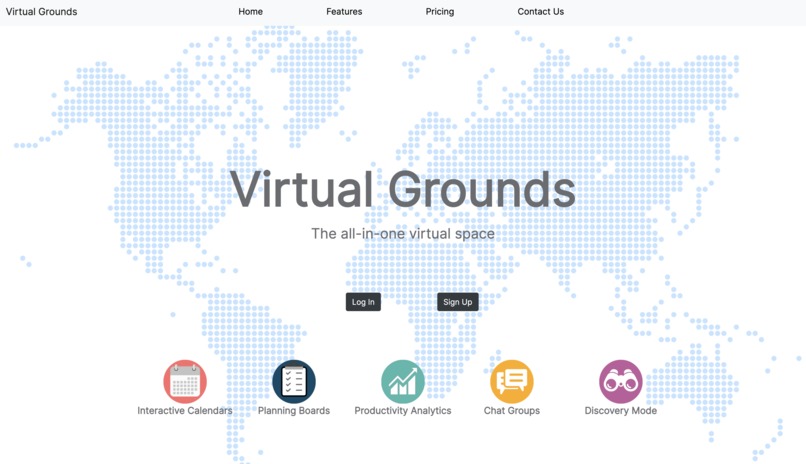
Task: Click the Productivity Analytics label
Action: [402, 411]
